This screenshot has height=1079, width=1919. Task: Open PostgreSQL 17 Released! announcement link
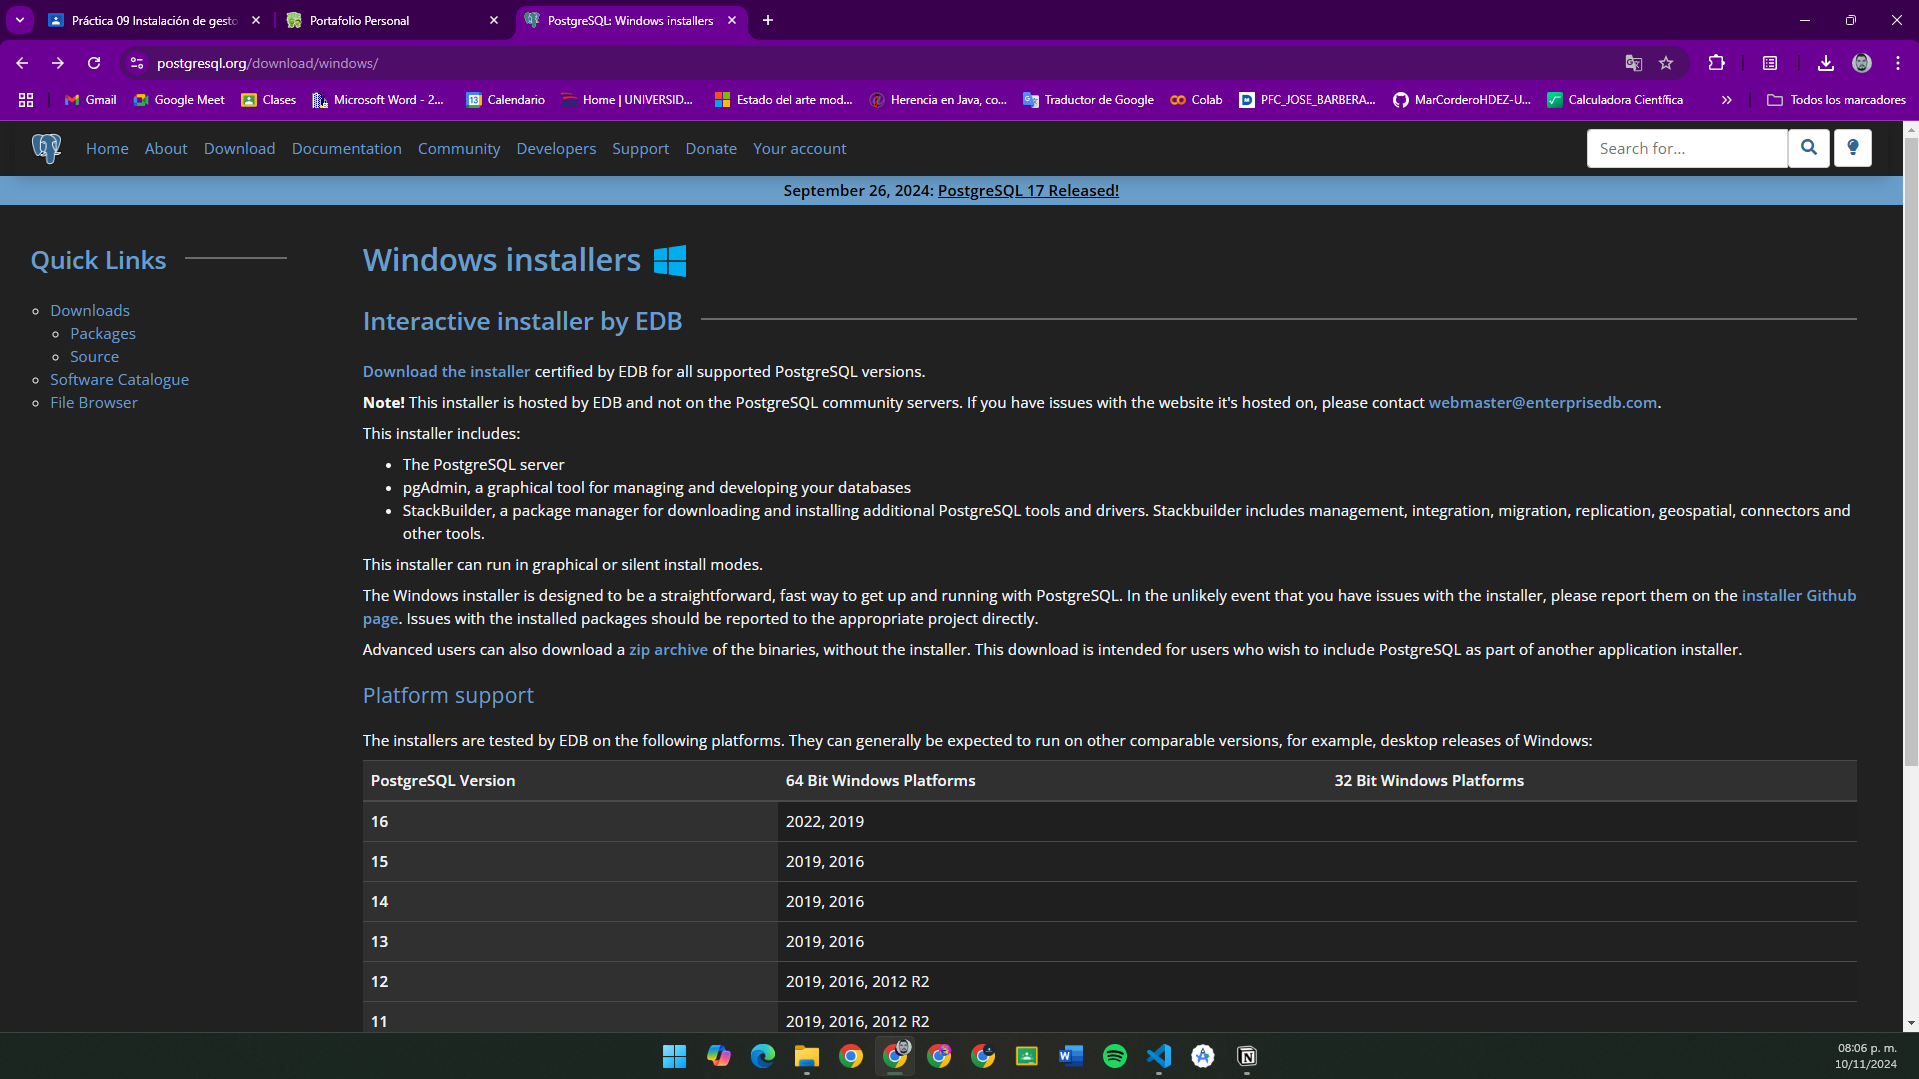coord(1028,190)
